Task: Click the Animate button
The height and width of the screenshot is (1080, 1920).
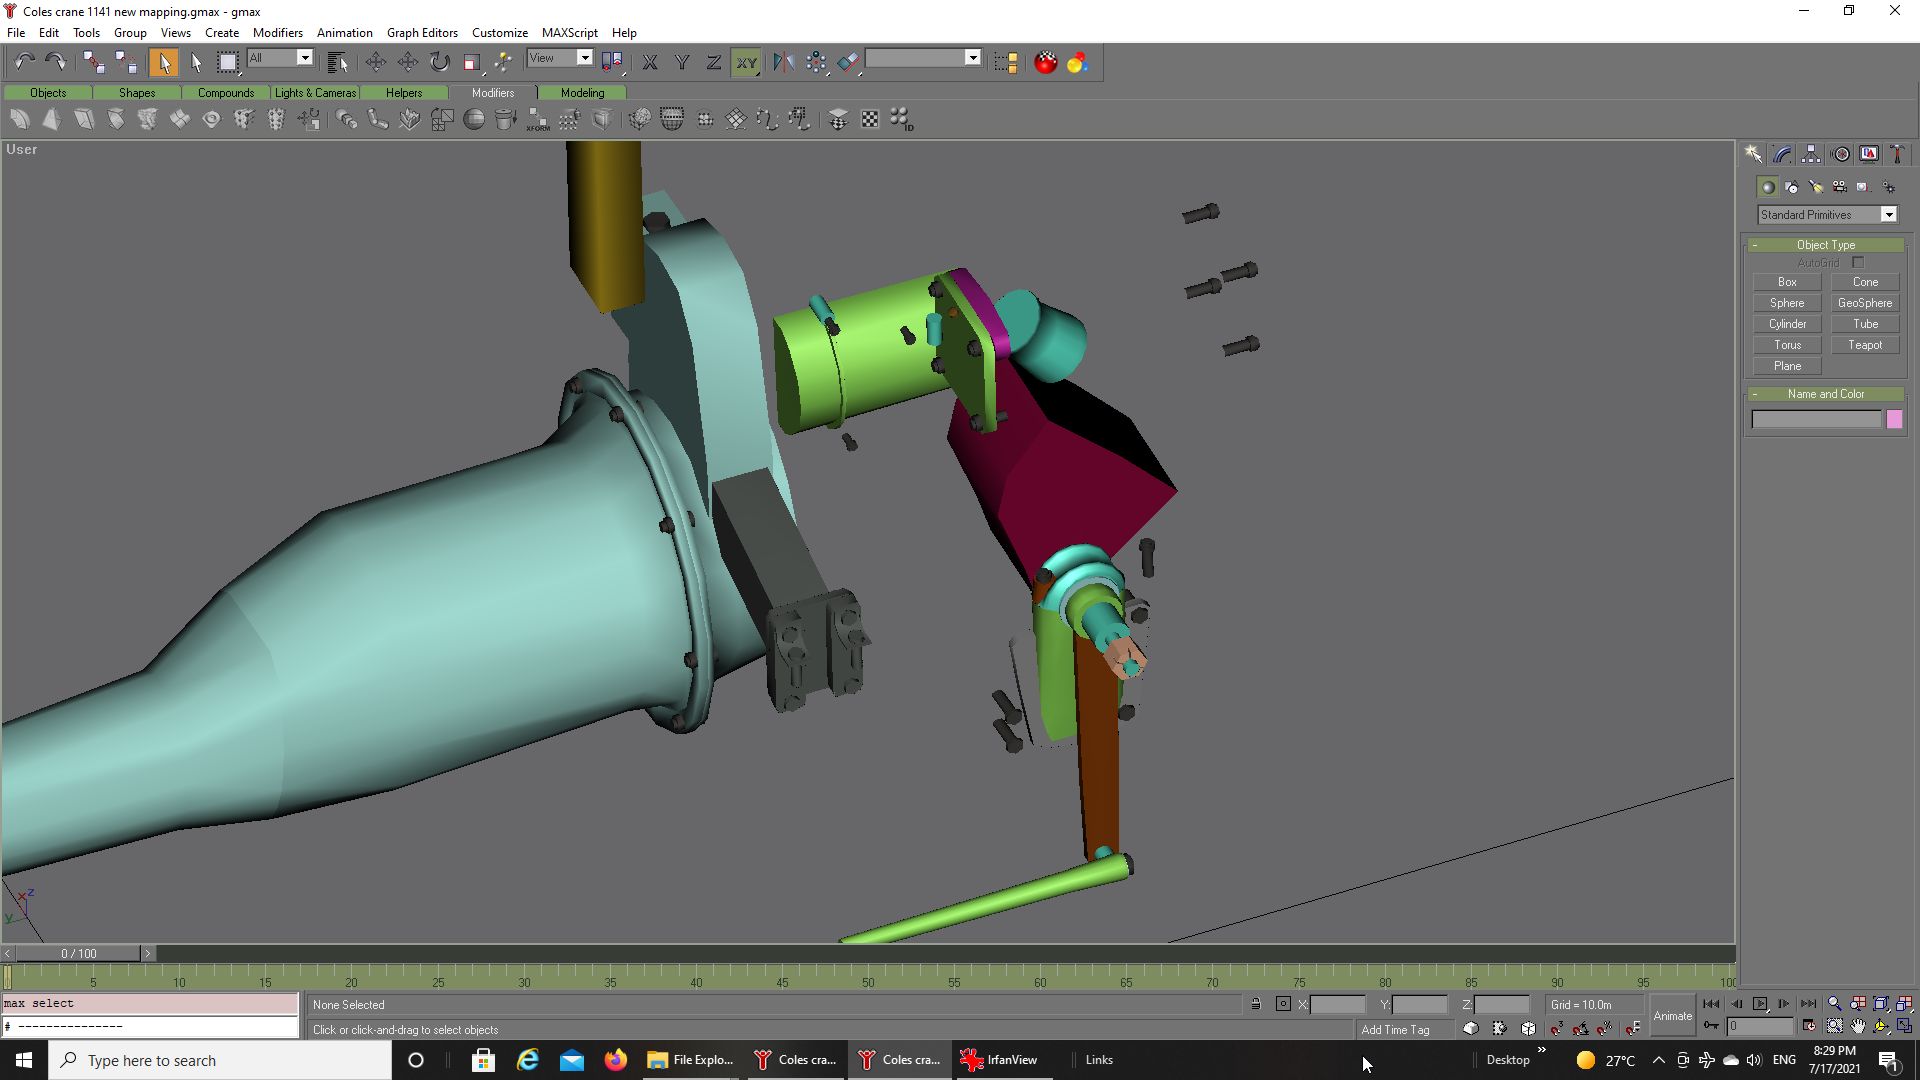Action: [1672, 1016]
